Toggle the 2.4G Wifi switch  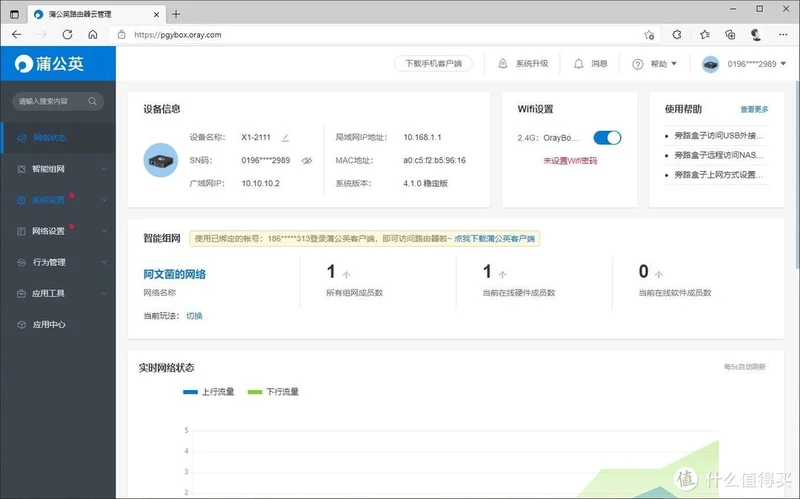(607, 138)
